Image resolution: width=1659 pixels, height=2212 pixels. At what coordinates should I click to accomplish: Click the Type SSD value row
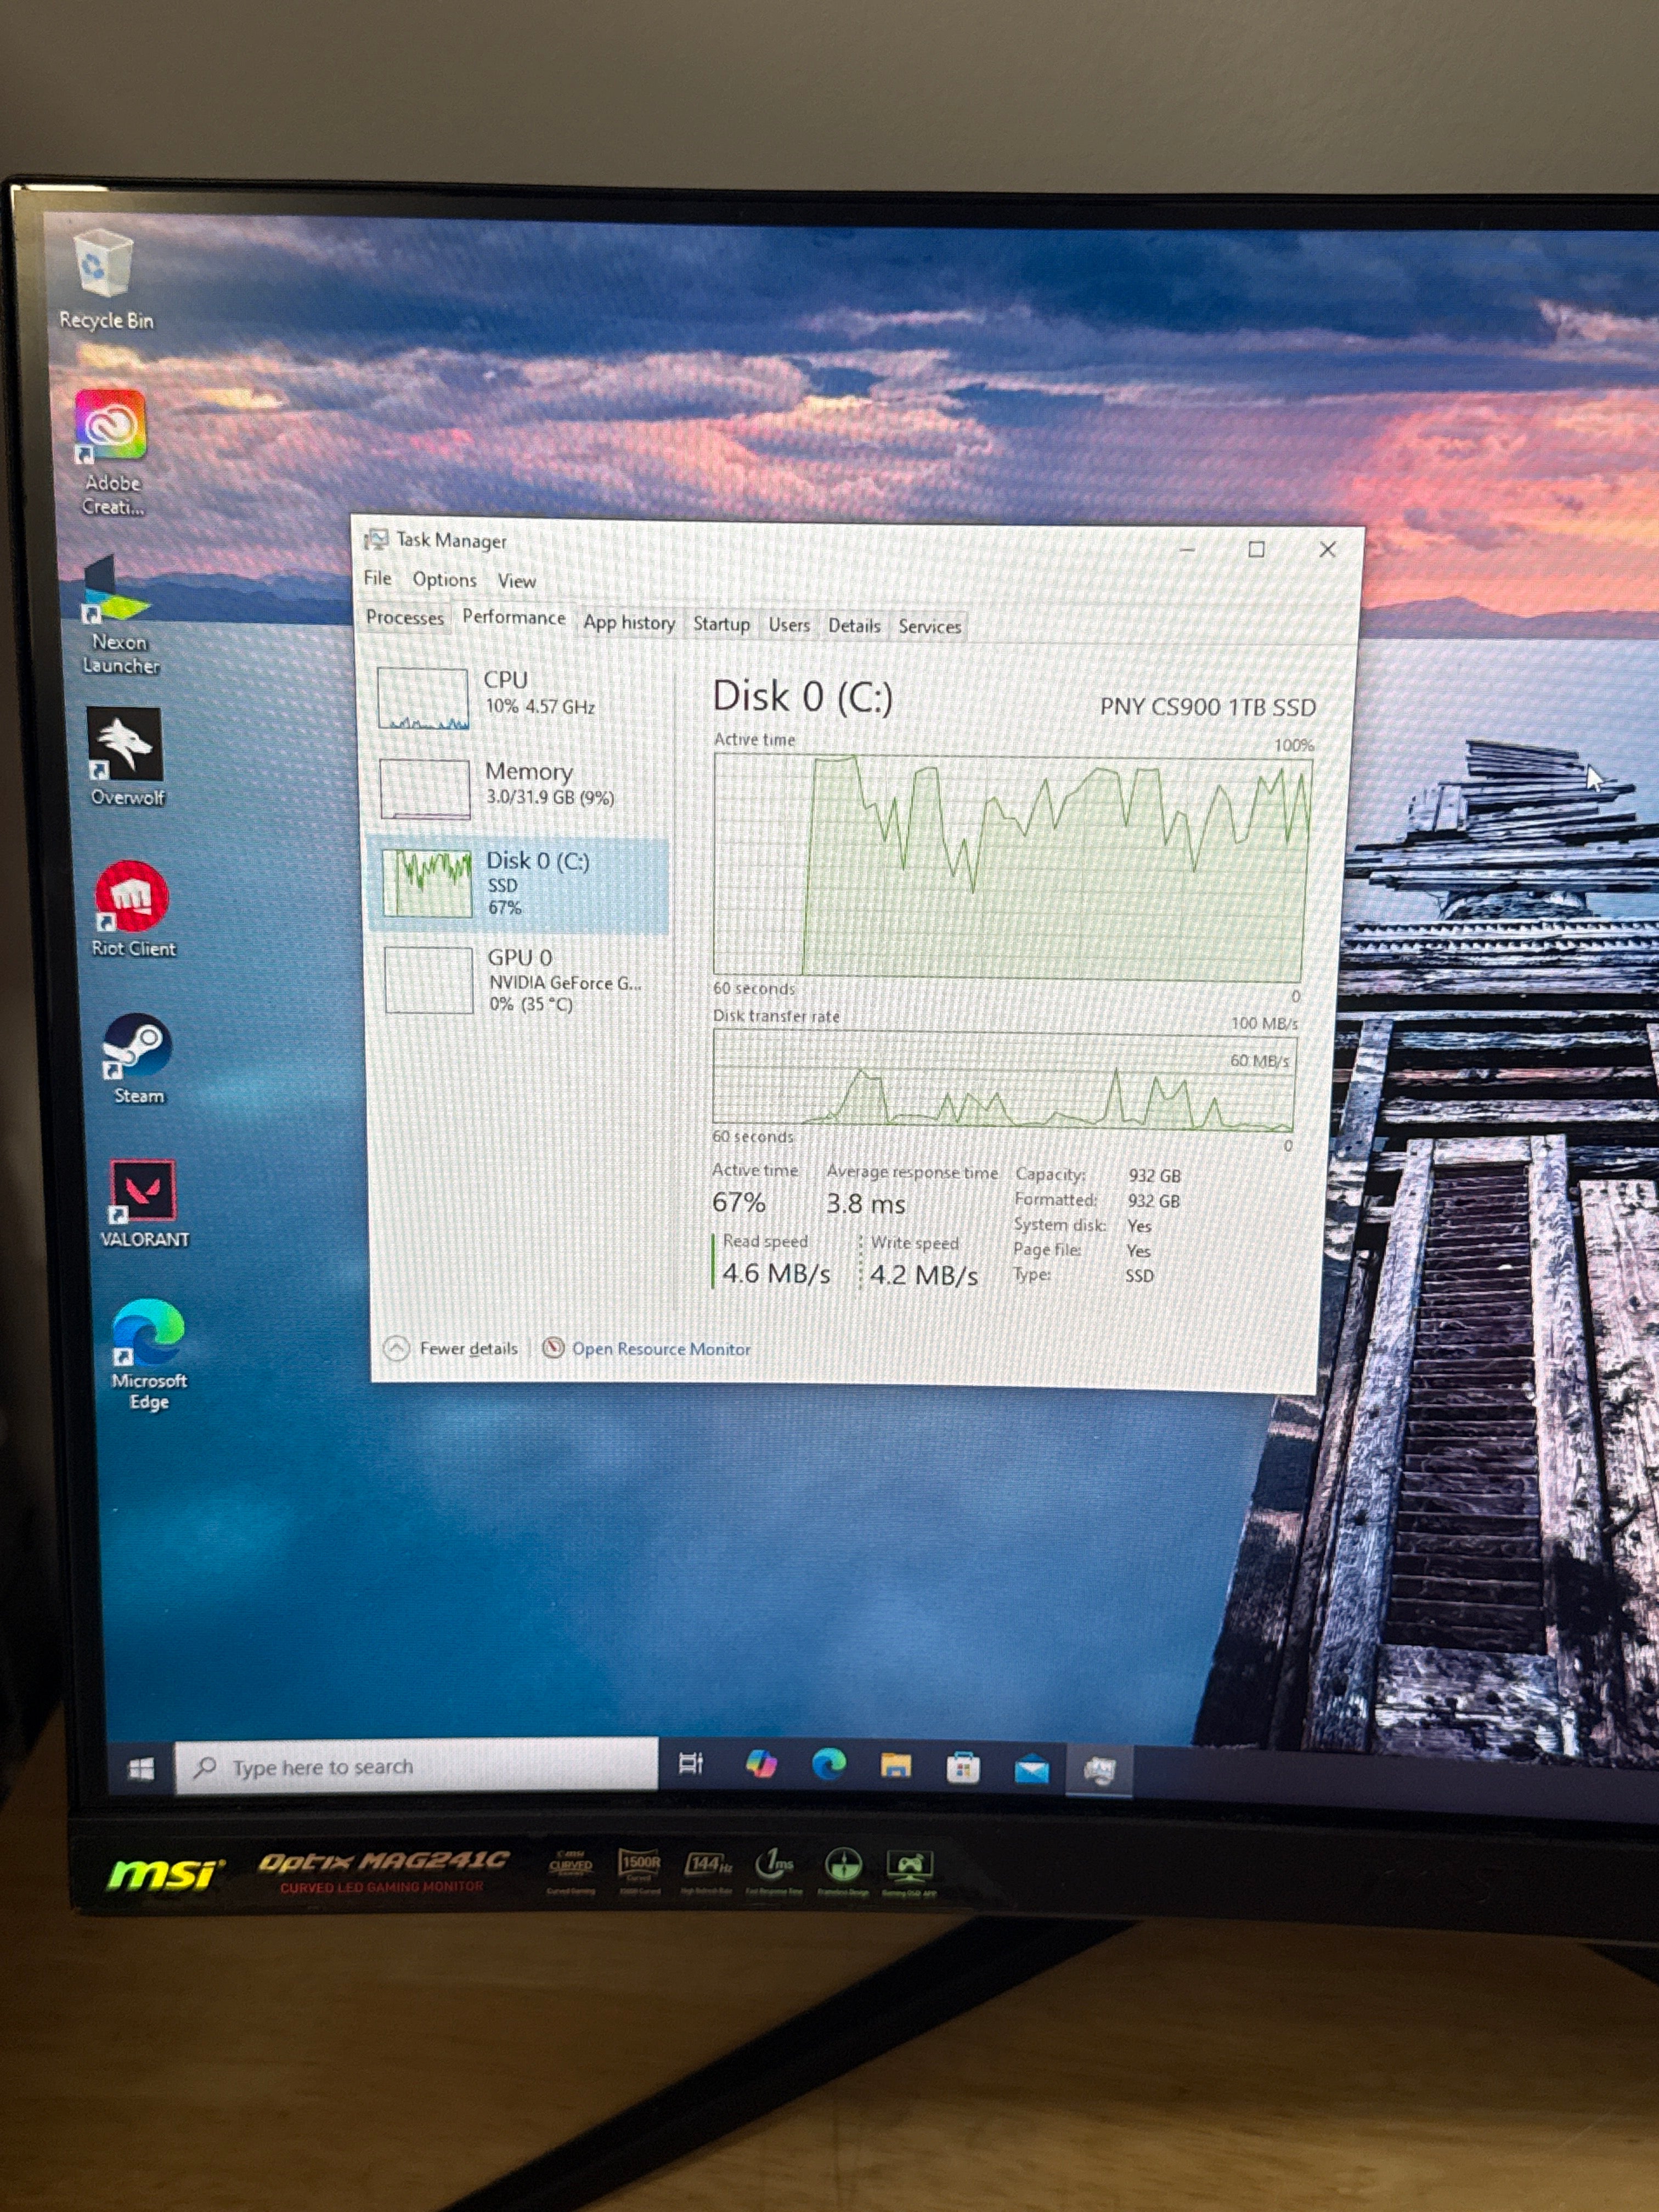pyautogui.click(x=1084, y=1275)
